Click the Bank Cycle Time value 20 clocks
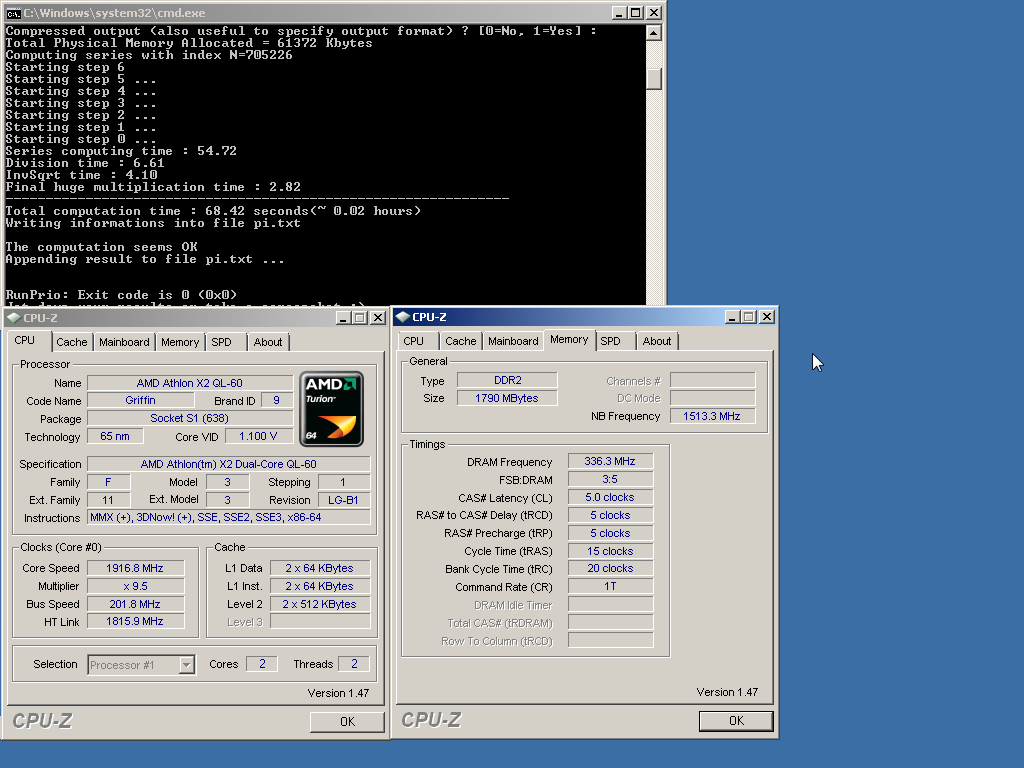The image size is (1024, 768). pyautogui.click(x=610, y=568)
